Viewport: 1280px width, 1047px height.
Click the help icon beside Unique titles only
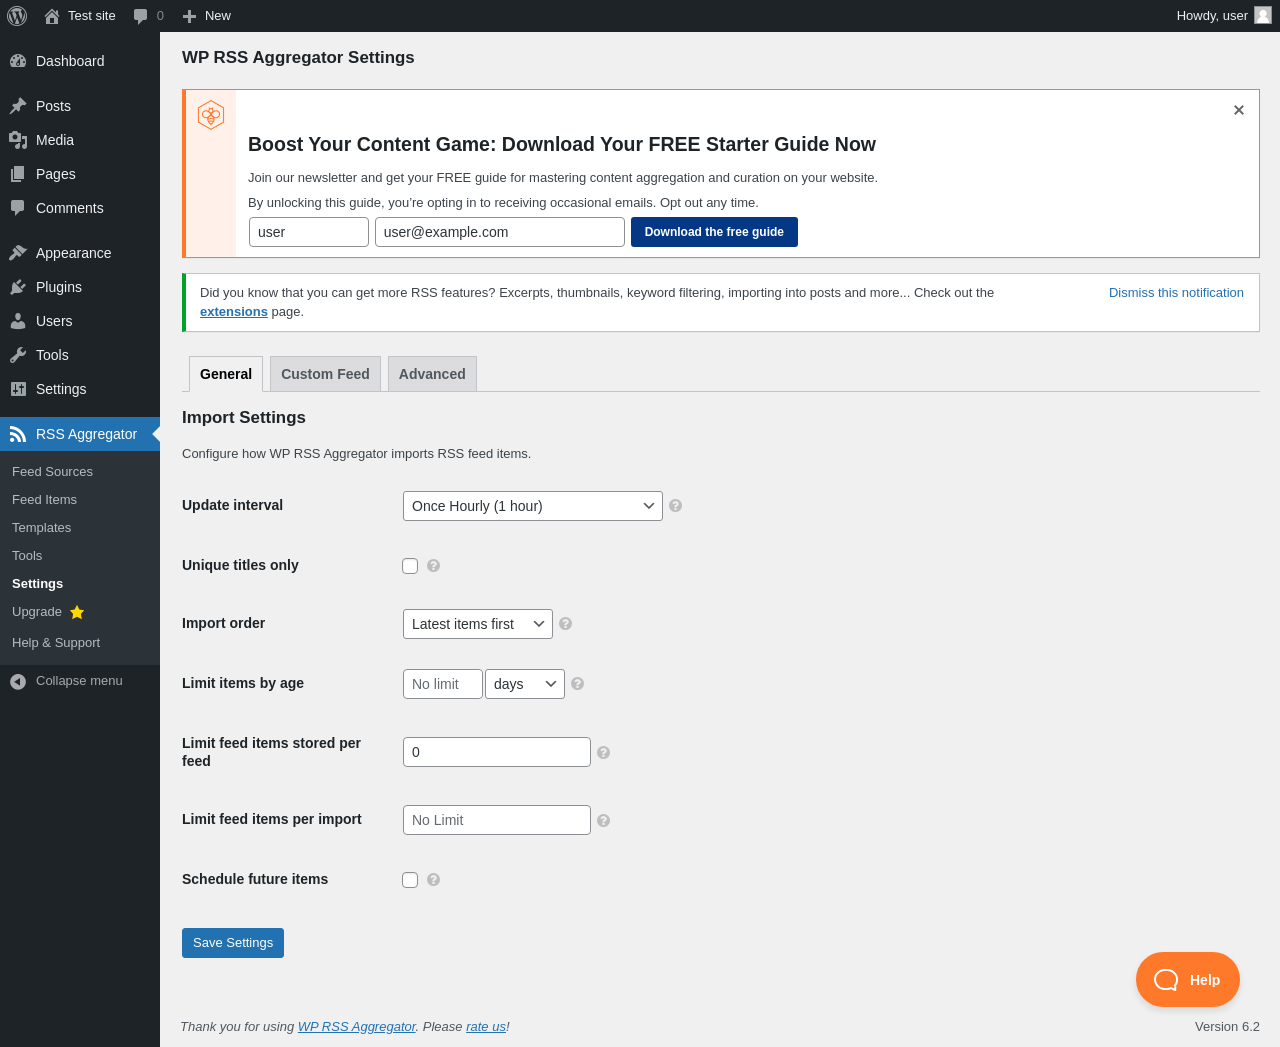coord(434,565)
